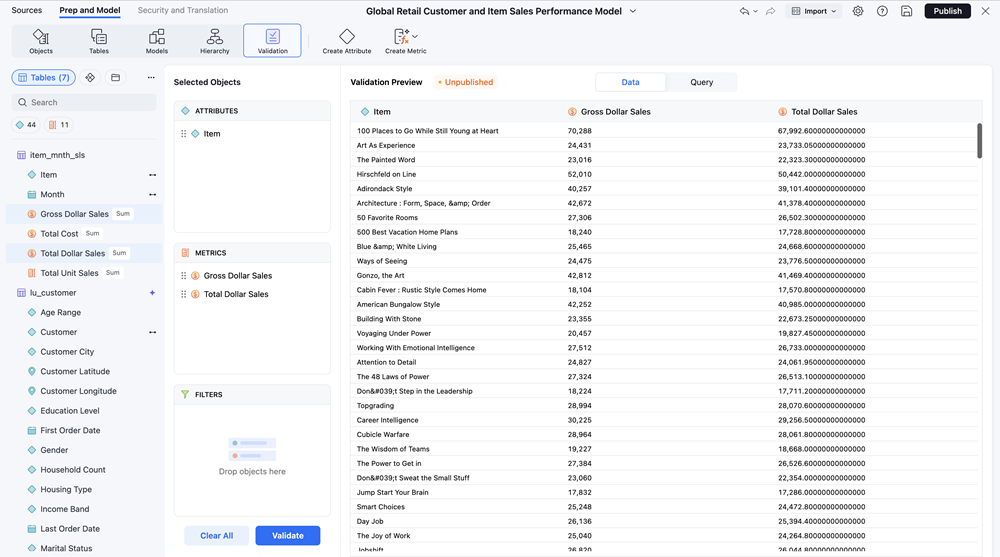Toggle the metrics count filter chip (11)

[x=59, y=125]
